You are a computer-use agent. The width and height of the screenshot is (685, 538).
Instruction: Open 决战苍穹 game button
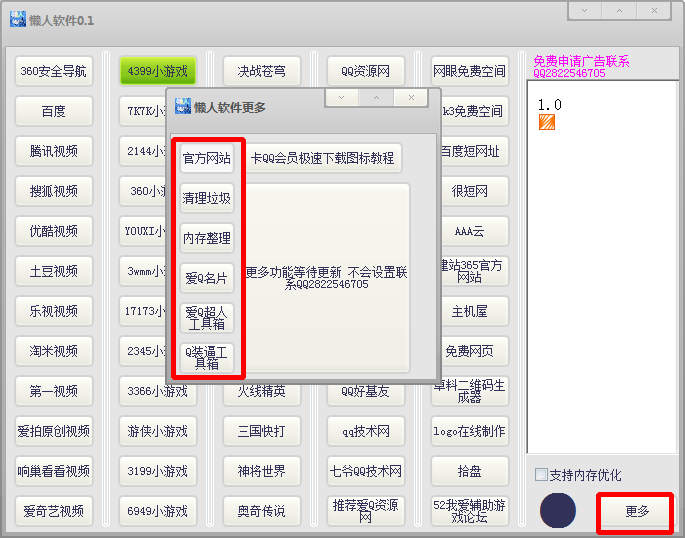(x=262, y=71)
